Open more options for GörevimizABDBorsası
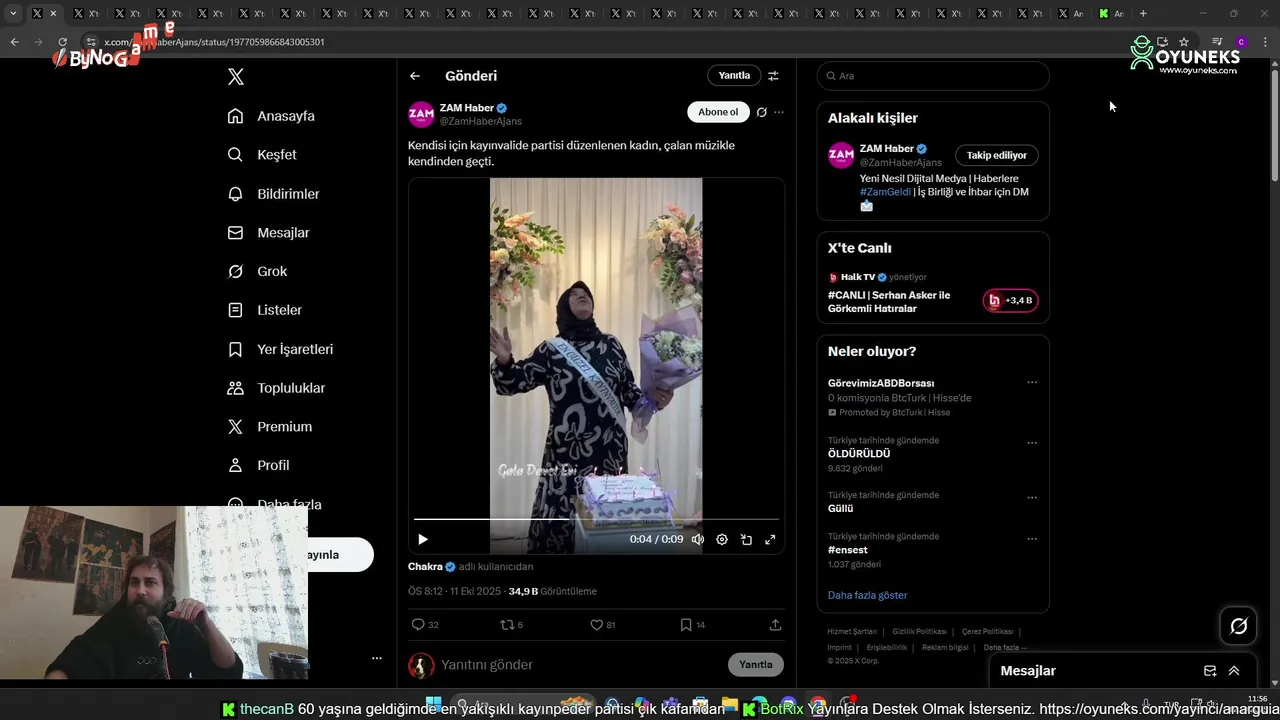Viewport: 1280px width, 720px height. point(1032,383)
